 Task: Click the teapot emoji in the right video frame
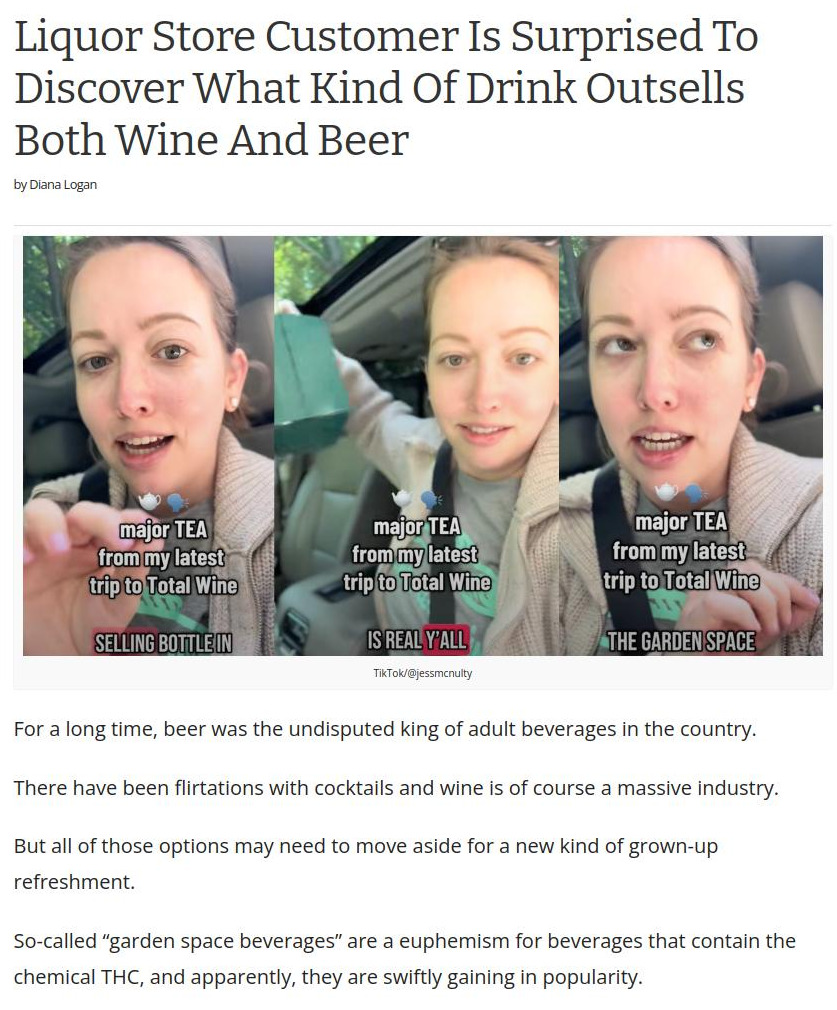tap(666, 492)
